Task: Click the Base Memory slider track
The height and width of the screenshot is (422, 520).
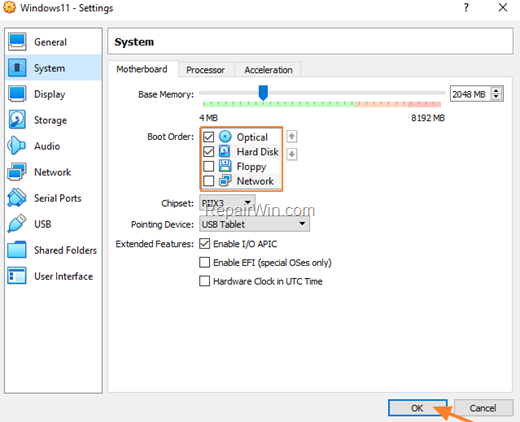Action: (322, 93)
